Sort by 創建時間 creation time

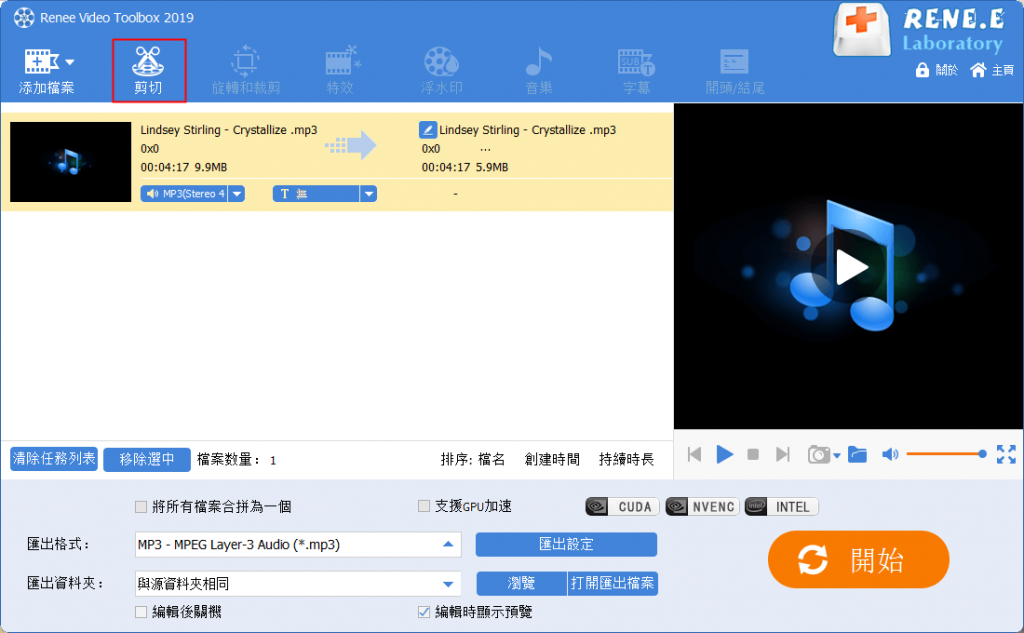pos(552,459)
